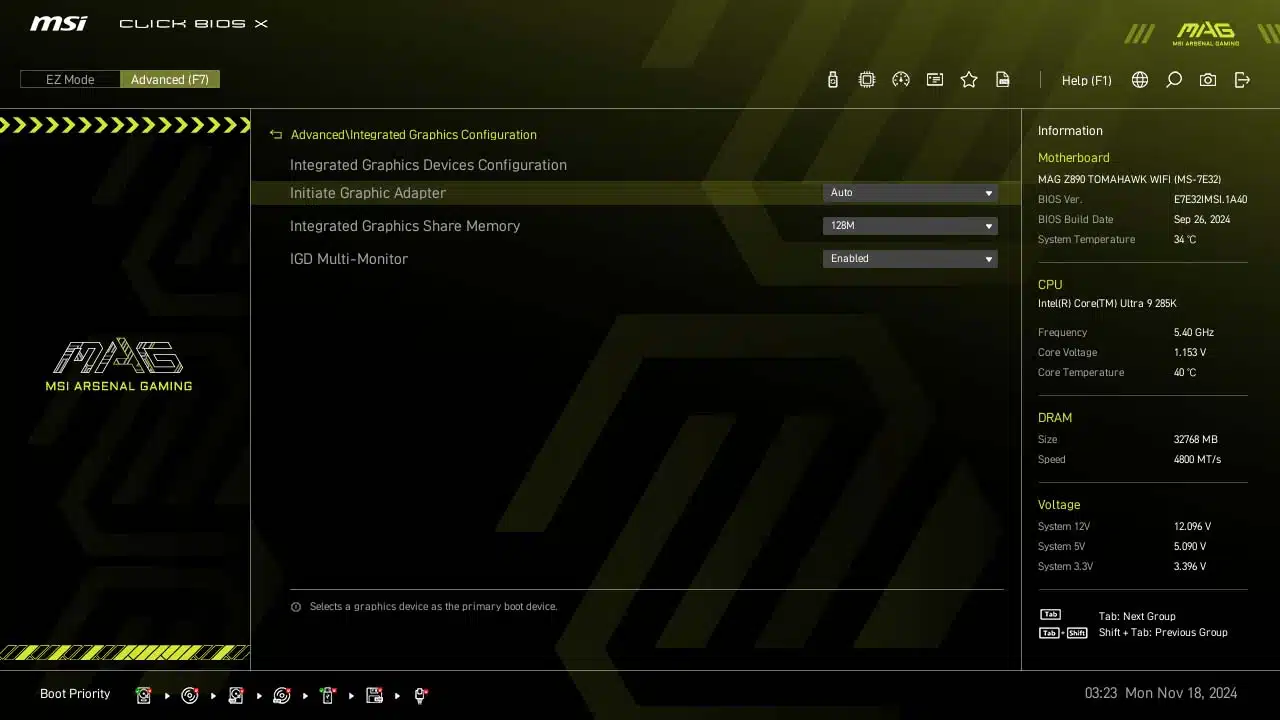The image size is (1280, 720).
Task: Click the saved profile file icon
Action: 1003,80
